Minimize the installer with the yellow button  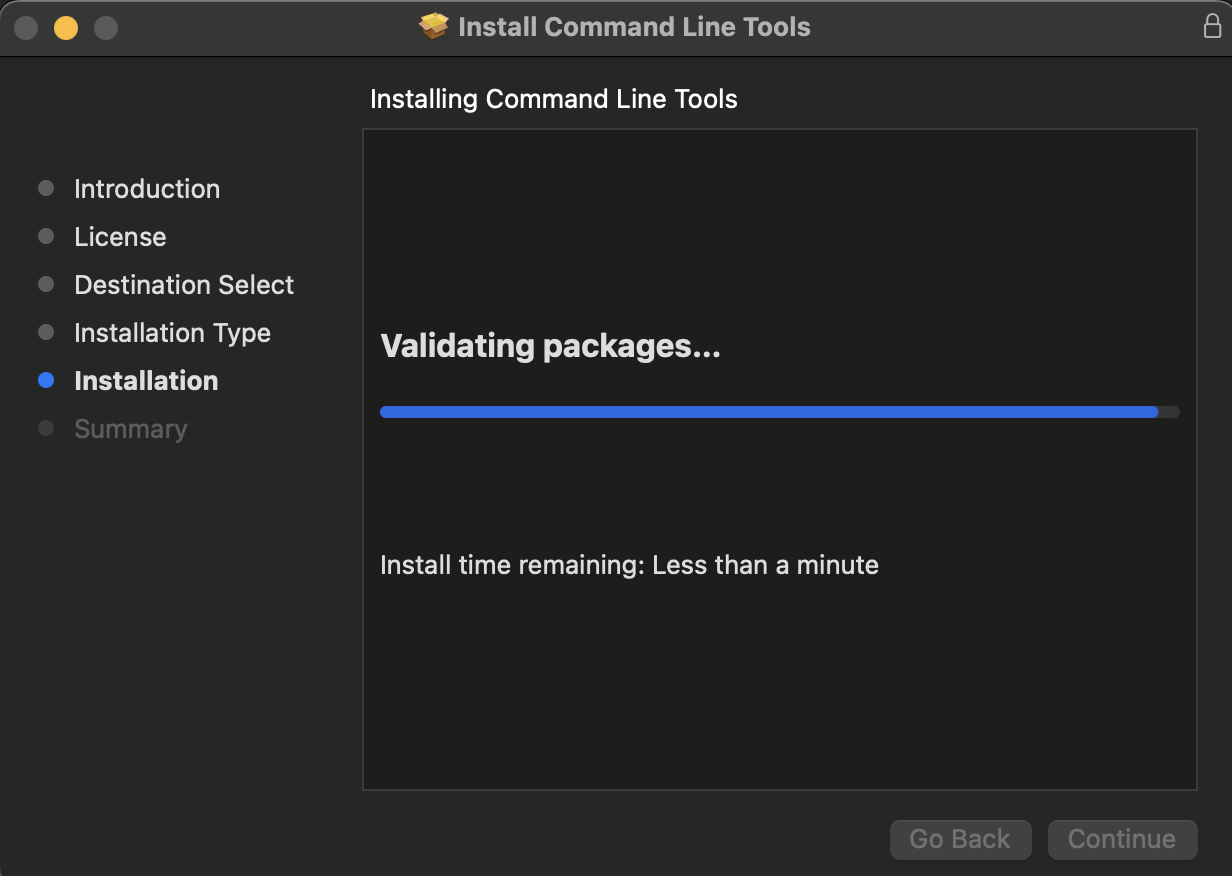66,27
